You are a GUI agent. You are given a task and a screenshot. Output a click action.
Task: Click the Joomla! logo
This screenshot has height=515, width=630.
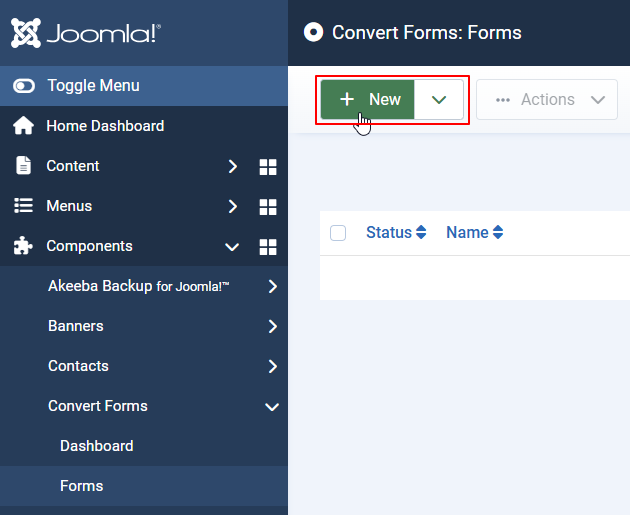(85, 33)
